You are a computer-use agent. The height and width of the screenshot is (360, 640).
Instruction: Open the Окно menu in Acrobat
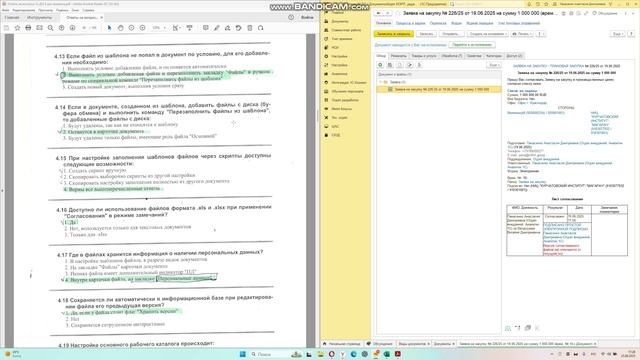tap(75, 10)
